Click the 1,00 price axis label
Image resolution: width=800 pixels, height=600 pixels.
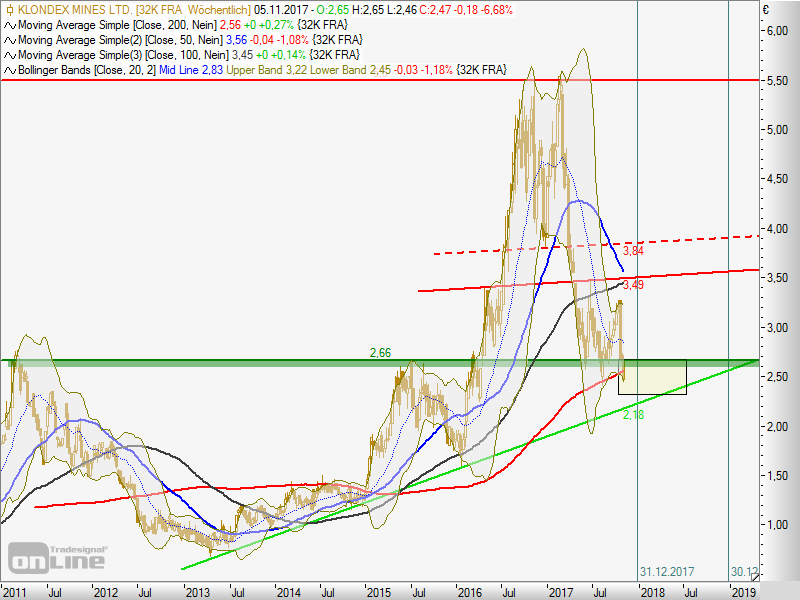tap(777, 524)
